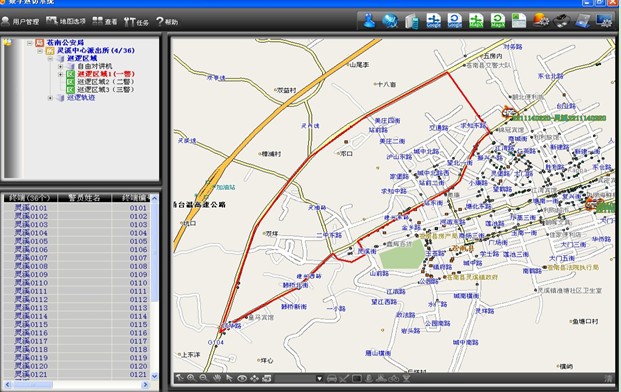This screenshot has height=392, width=621.
Task: Click the terminal list scroll down arrow
Action: click(x=154, y=376)
